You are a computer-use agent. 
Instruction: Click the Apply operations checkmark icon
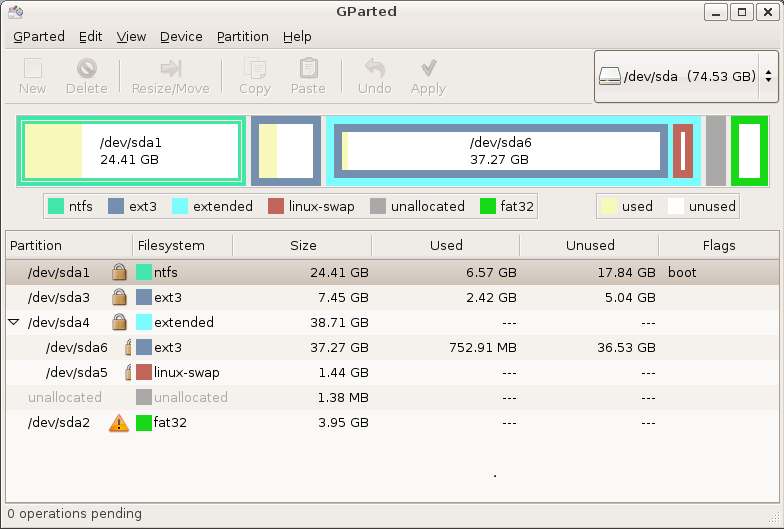(428, 68)
